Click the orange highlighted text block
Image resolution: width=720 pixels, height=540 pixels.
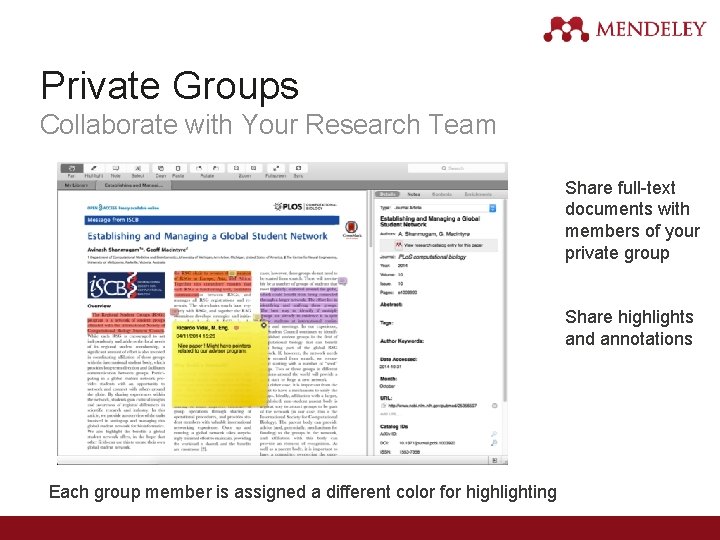(212, 285)
